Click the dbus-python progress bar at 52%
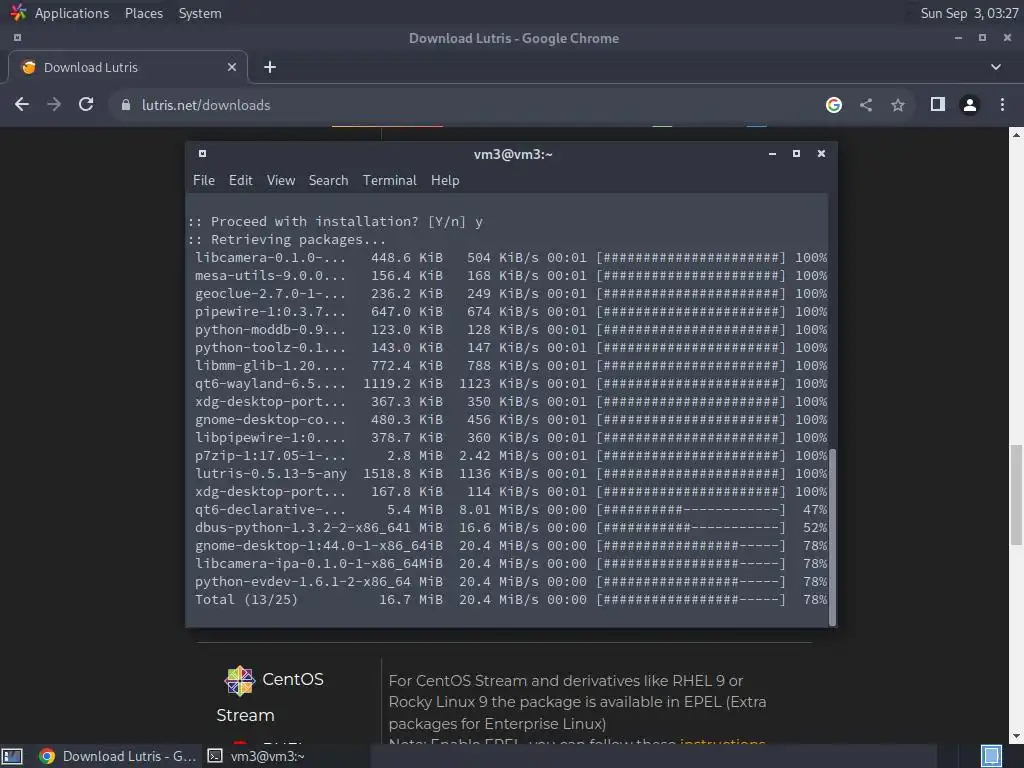Image resolution: width=1024 pixels, height=768 pixels. tap(691, 528)
